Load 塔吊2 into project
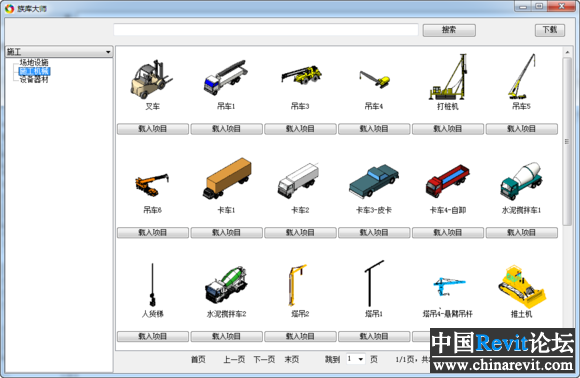Image resolution: width=580 pixels, height=378 pixels. [x=300, y=337]
